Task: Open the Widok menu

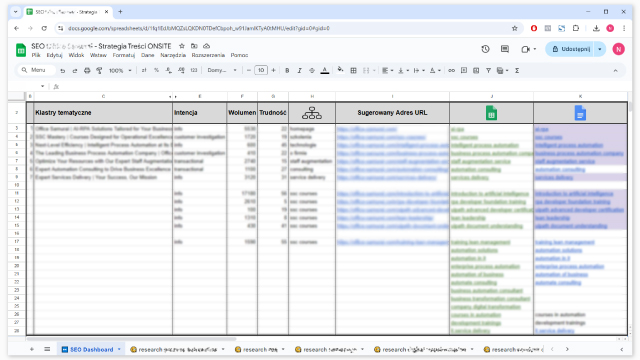Action: click(76, 55)
